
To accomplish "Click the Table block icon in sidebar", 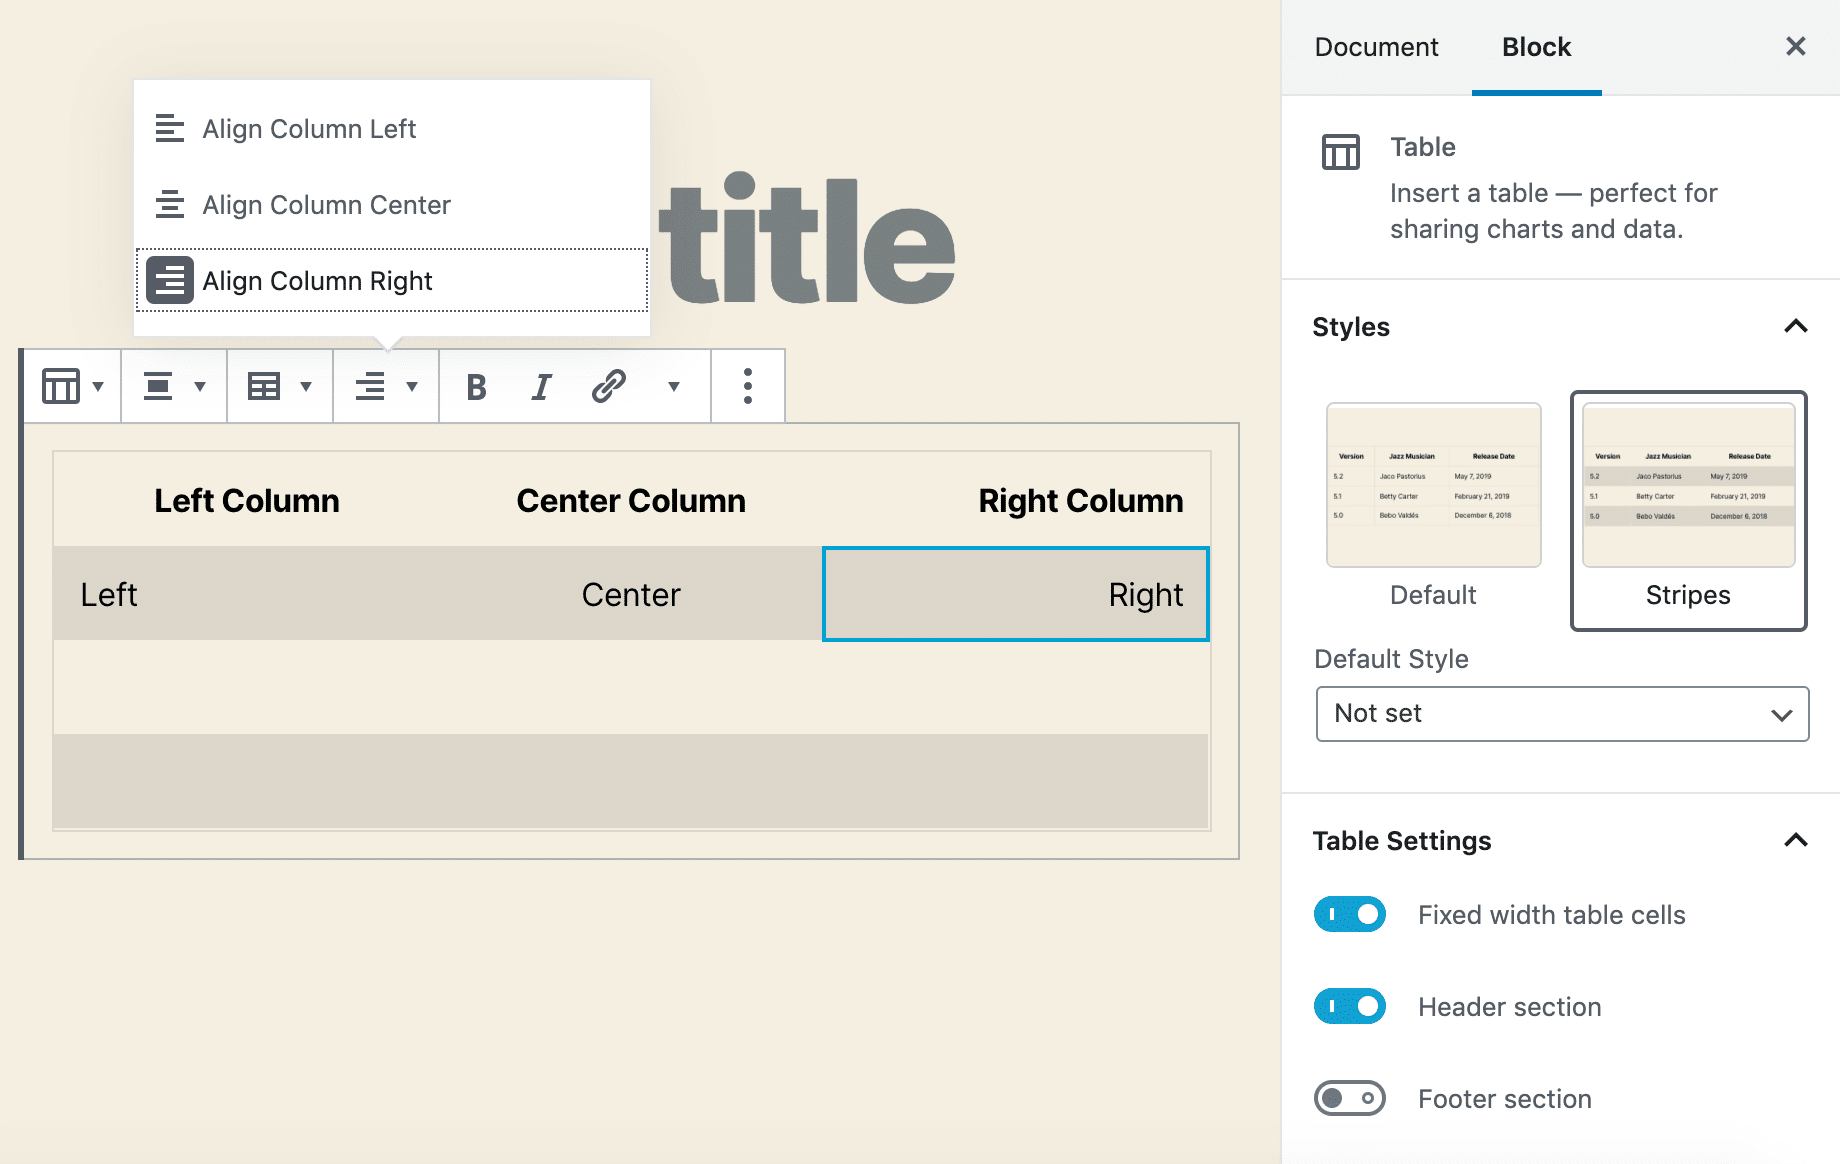I will [x=1340, y=150].
